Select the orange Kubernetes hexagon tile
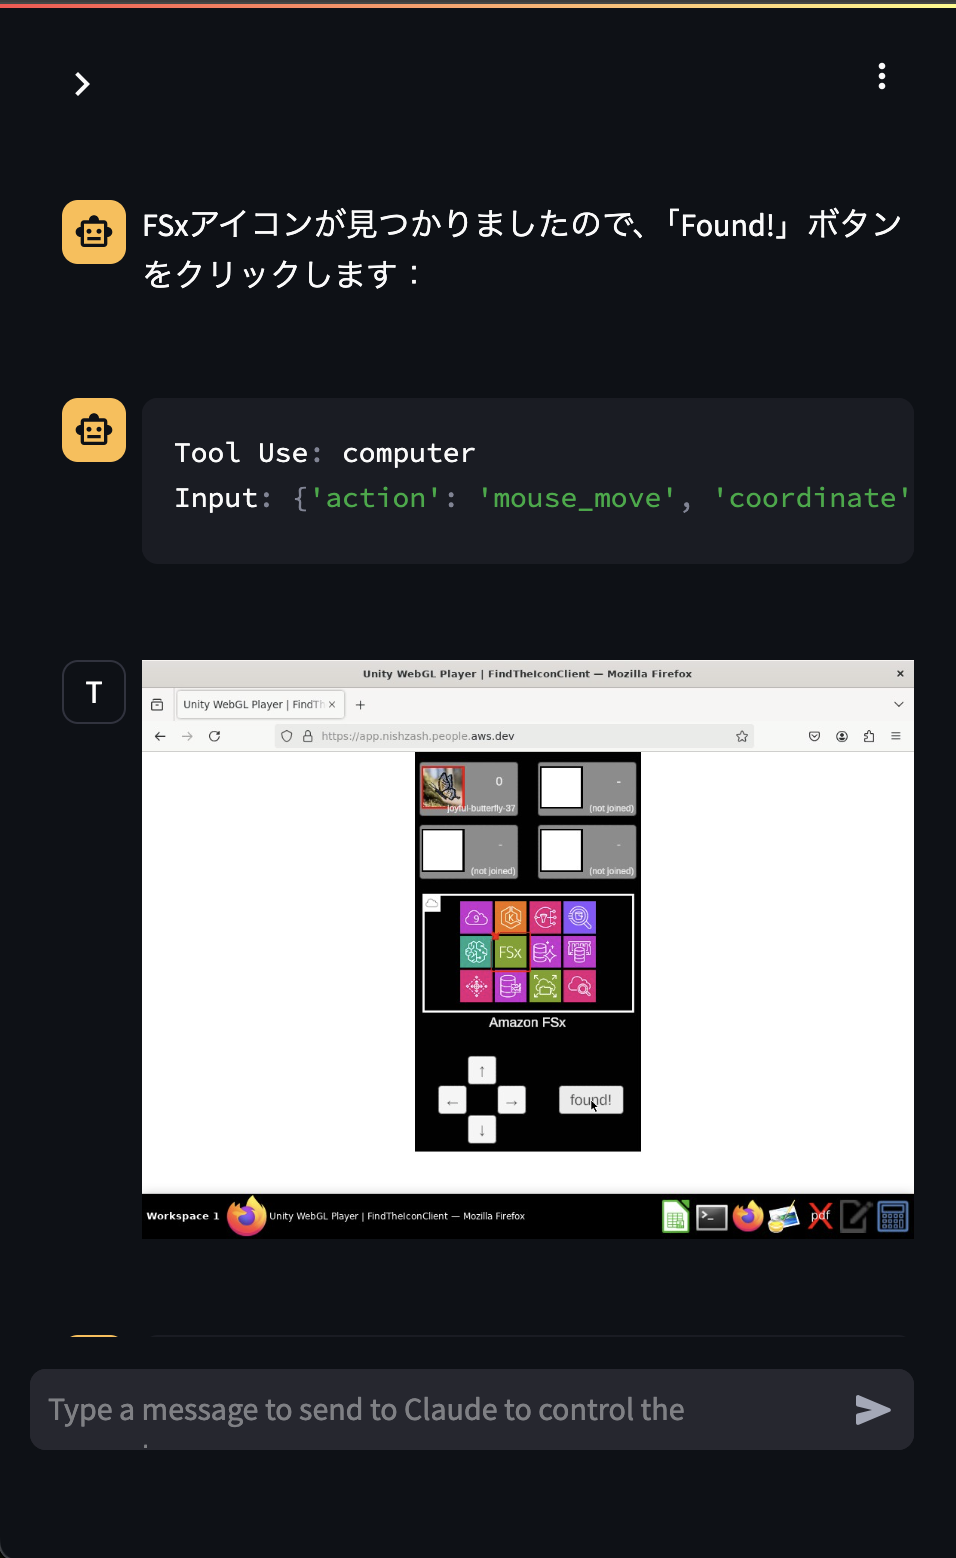The height and width of the screenshot is (1558, 956). click(510, 917)
